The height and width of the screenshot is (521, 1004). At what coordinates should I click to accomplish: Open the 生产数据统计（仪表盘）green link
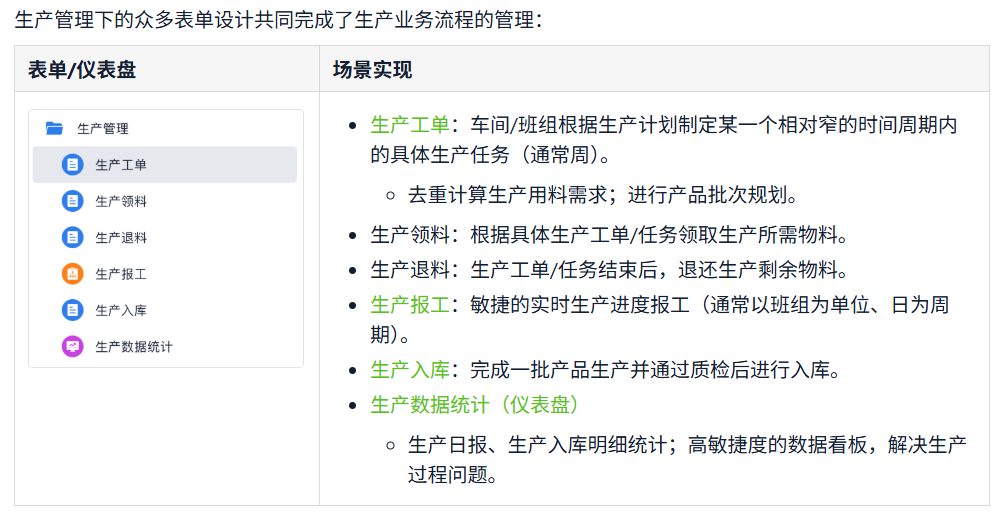475,405
